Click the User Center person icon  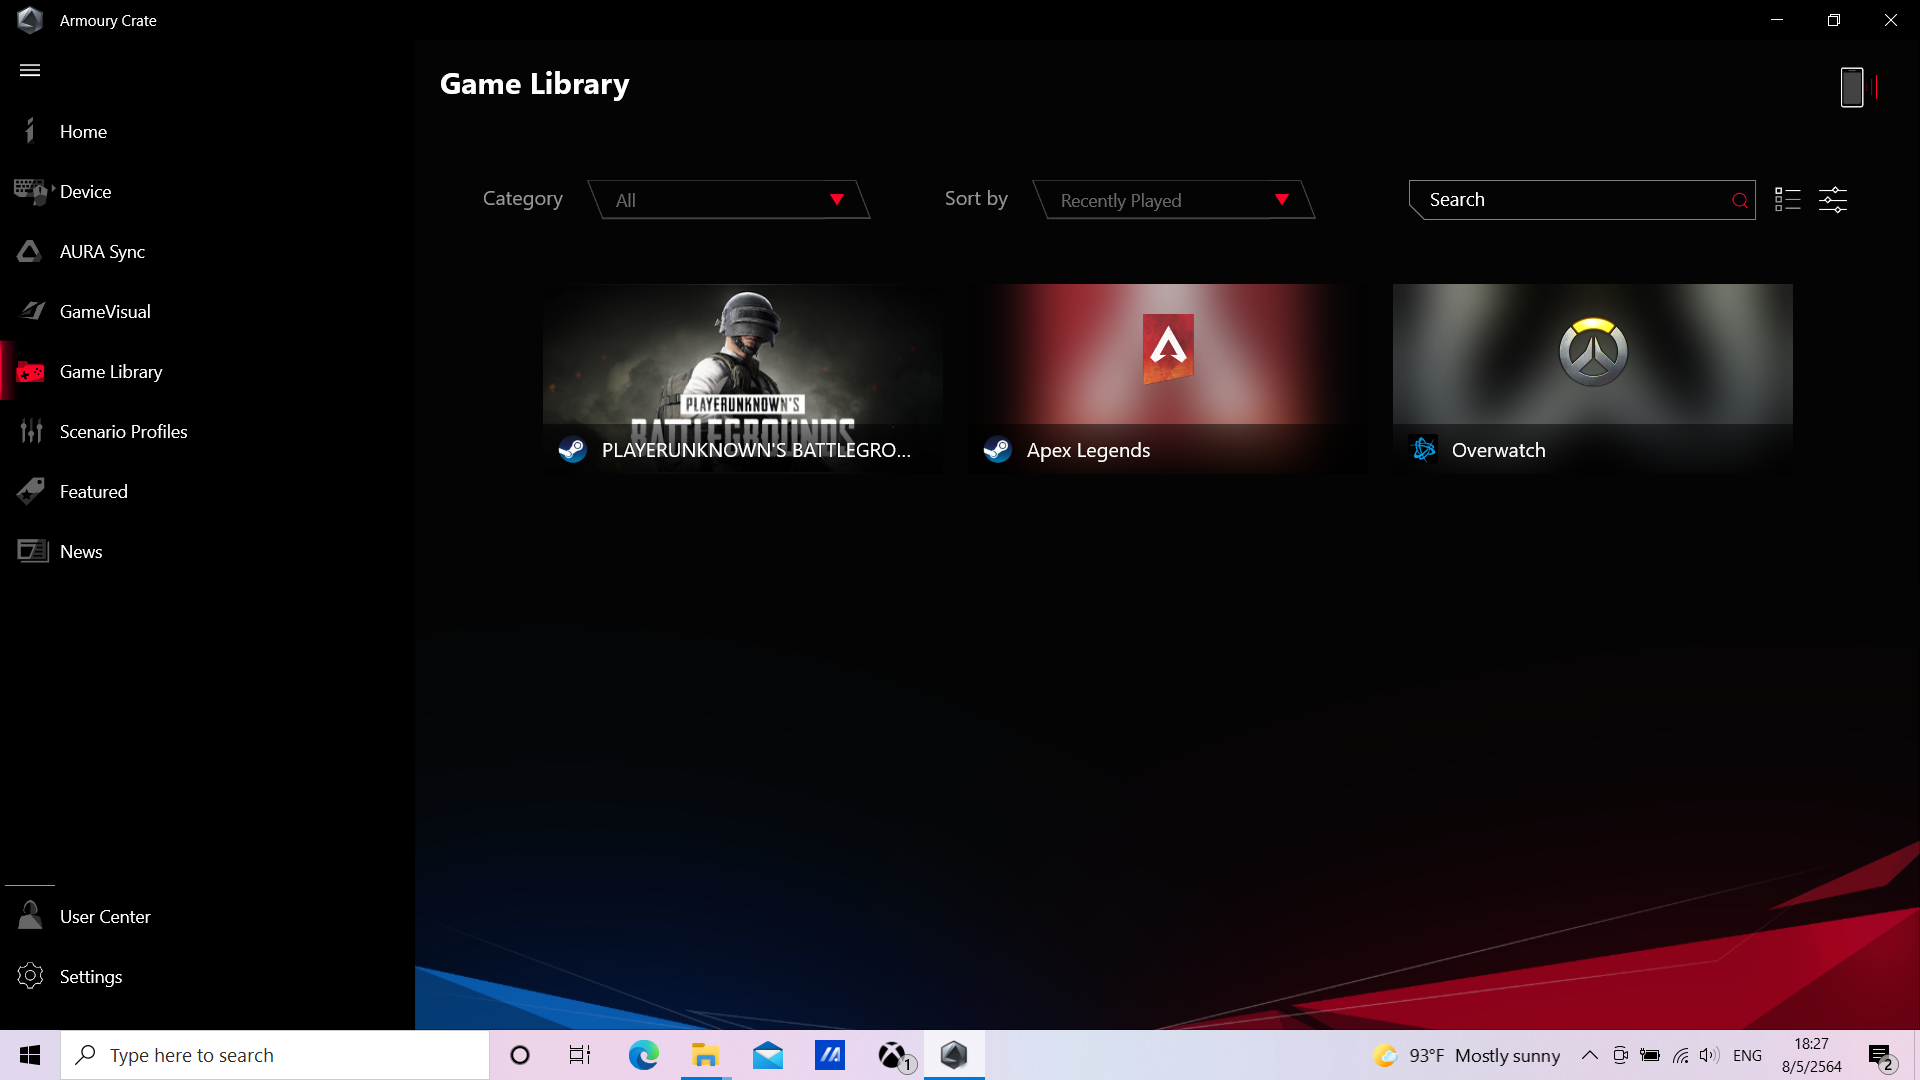30,916
